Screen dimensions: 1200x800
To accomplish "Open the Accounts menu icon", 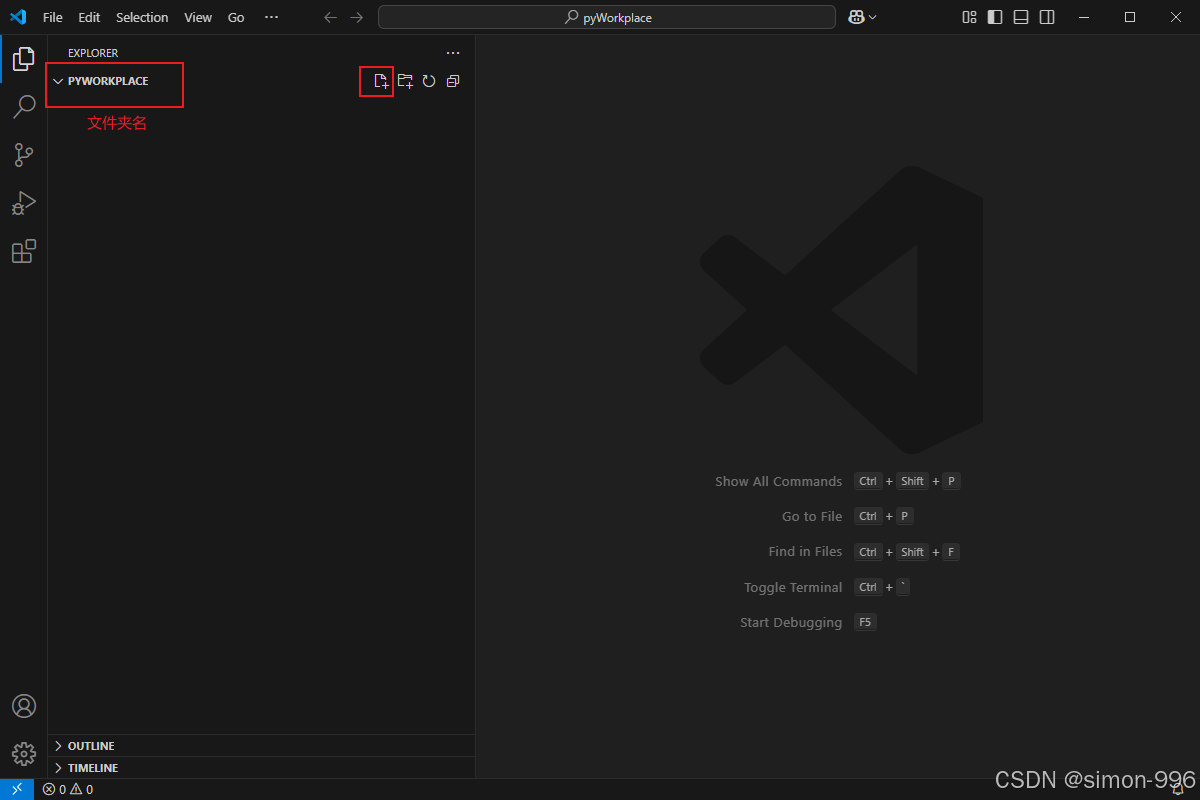I will click(x=24, y=706).
